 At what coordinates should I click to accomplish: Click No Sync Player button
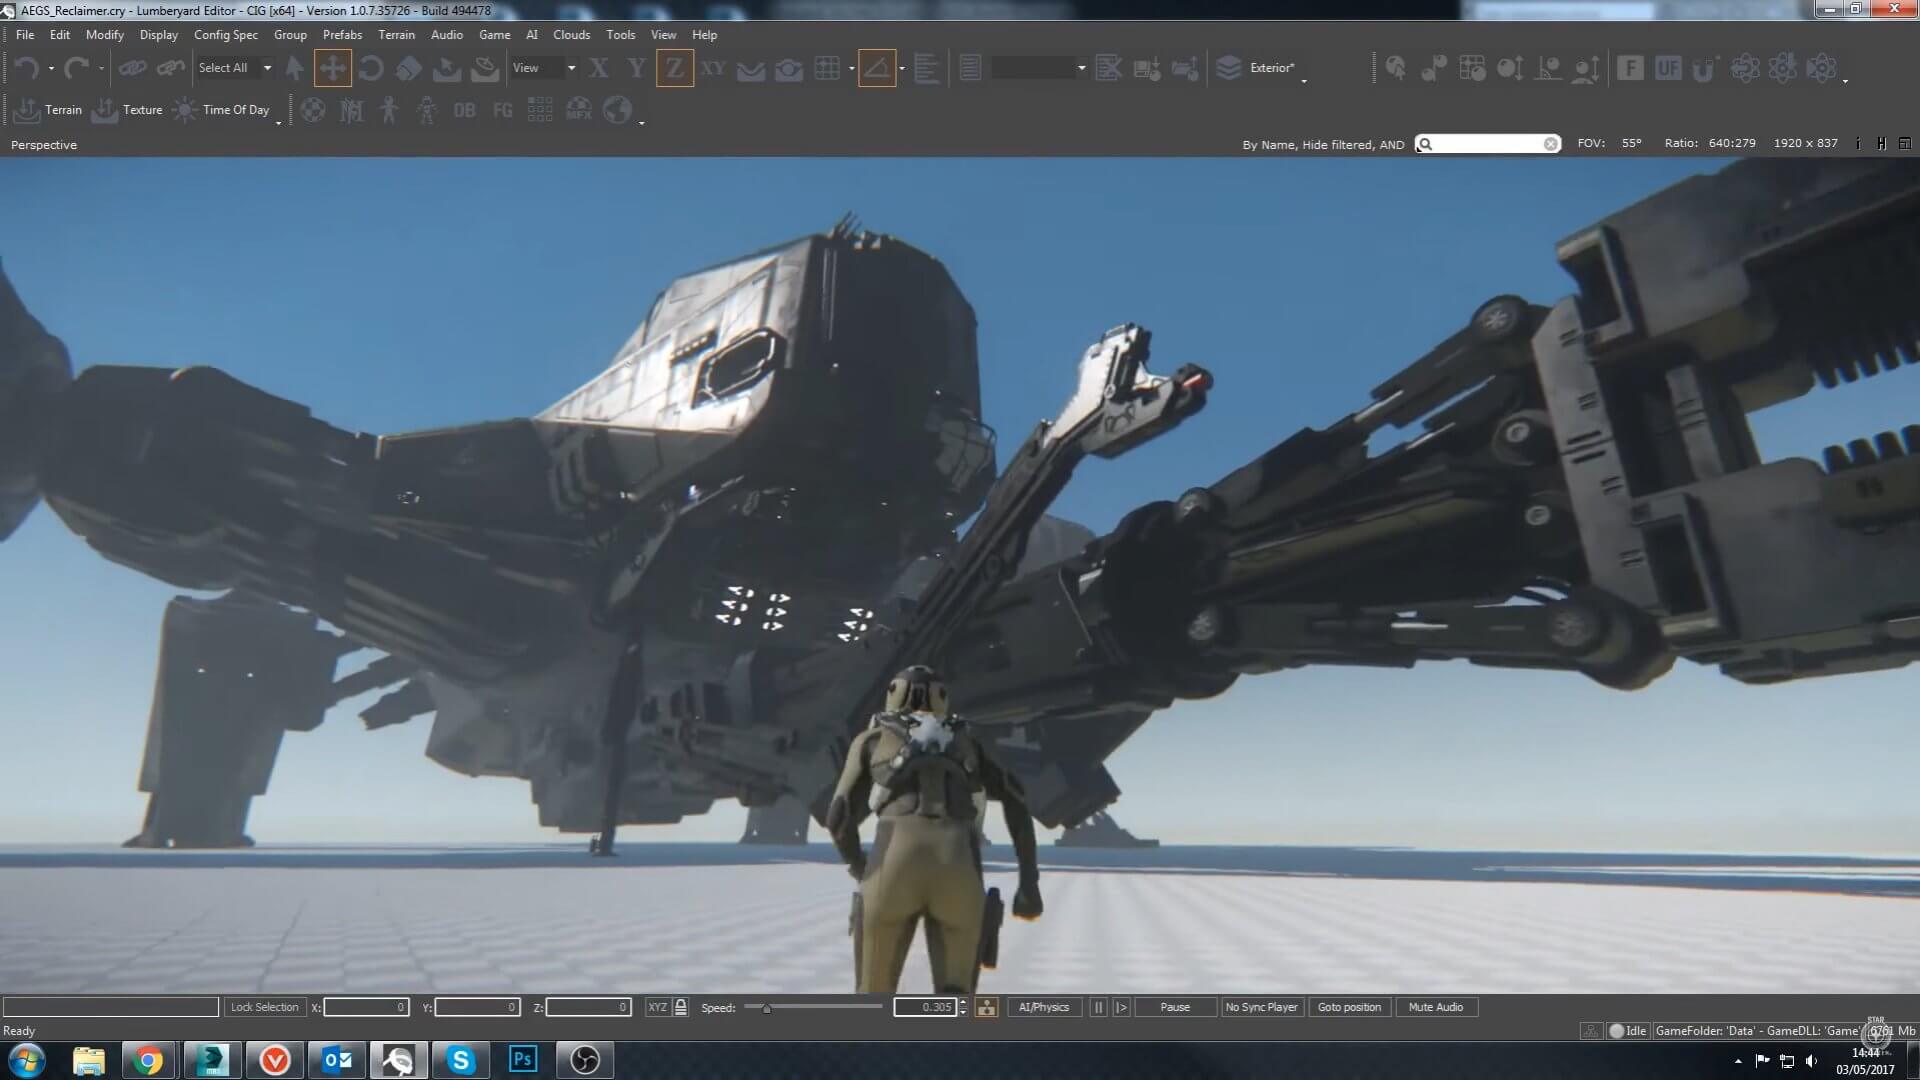1261,1007
